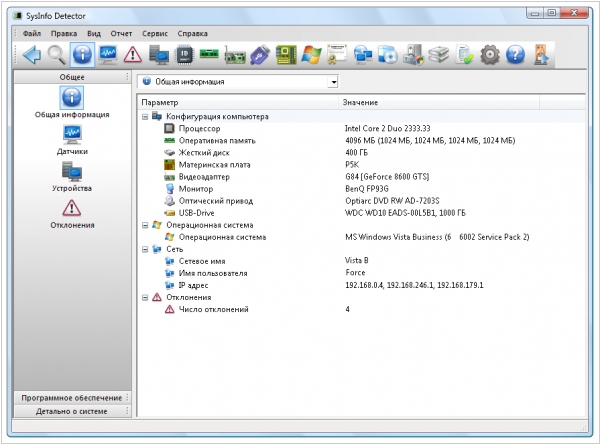Screen dimensions: 600x444
Task: Click the CPU ID chip toolbar icon
Action: point(184,55)
